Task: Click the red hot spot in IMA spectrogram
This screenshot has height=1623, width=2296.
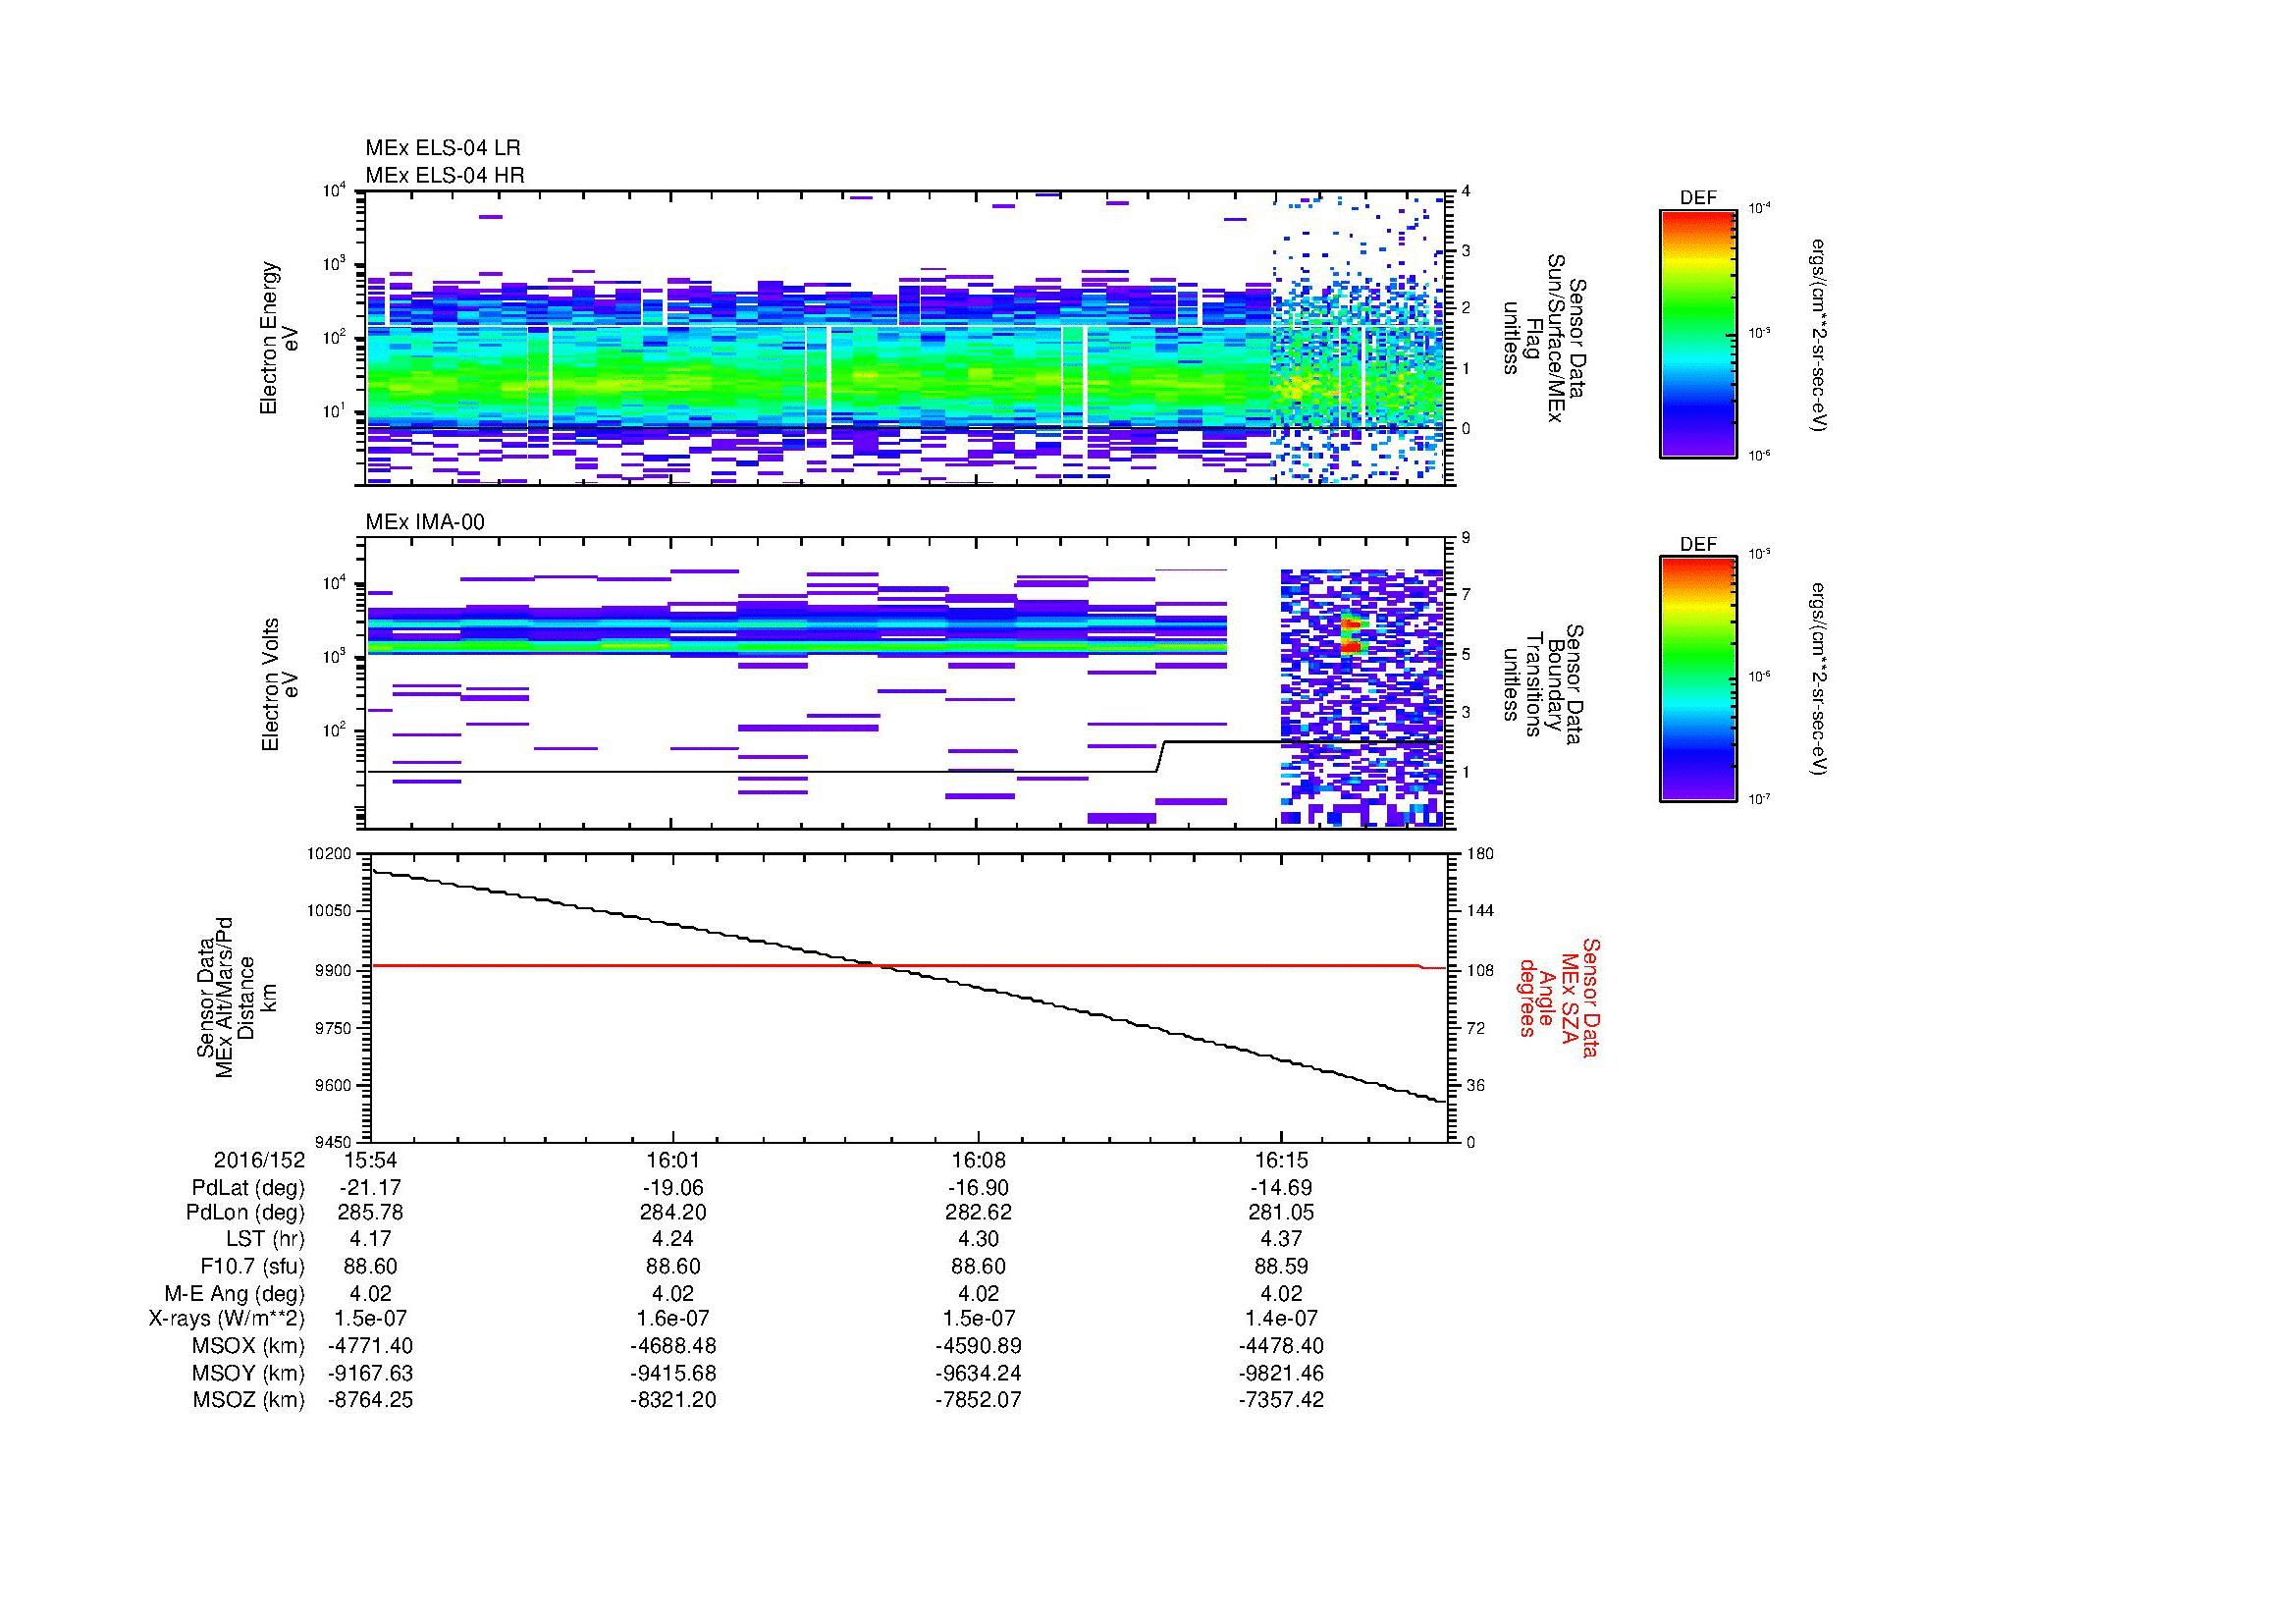Action: [x=1351, y=635]
